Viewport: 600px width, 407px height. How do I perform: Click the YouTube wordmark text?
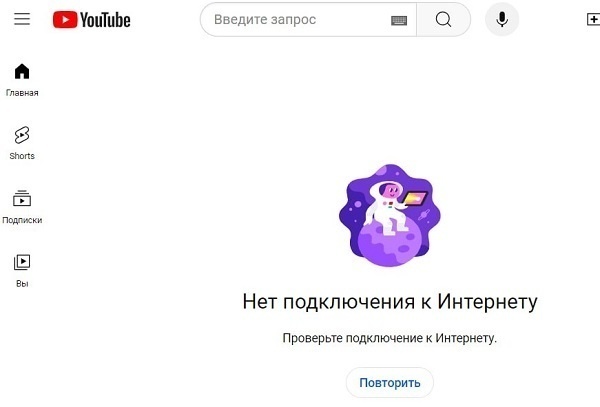click(105, 20)
